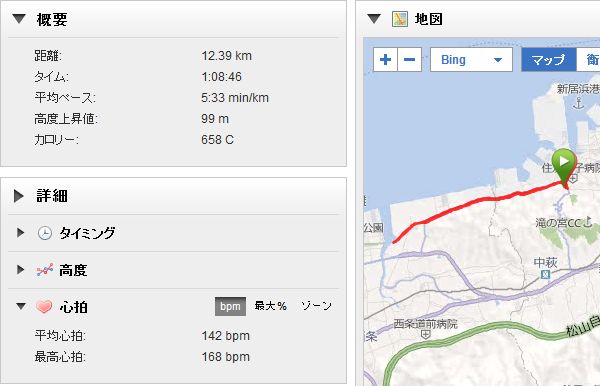The image size is (600, 386).
Task: Expand the タイミング section
Action: (21, 233)
